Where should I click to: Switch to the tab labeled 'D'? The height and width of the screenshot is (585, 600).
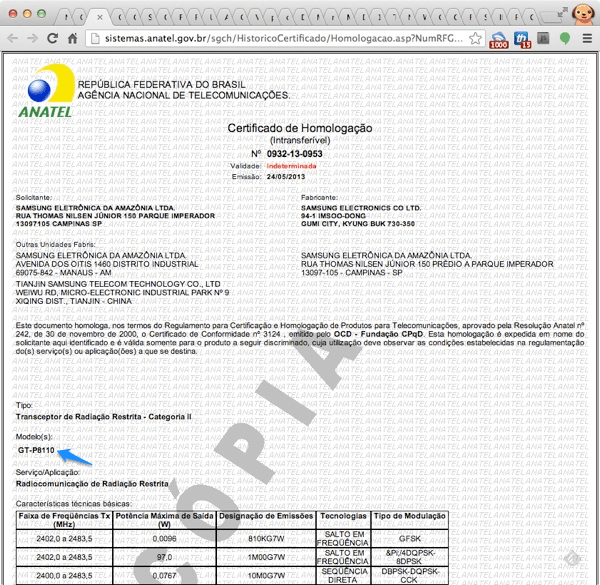click(x=302, y=17)
